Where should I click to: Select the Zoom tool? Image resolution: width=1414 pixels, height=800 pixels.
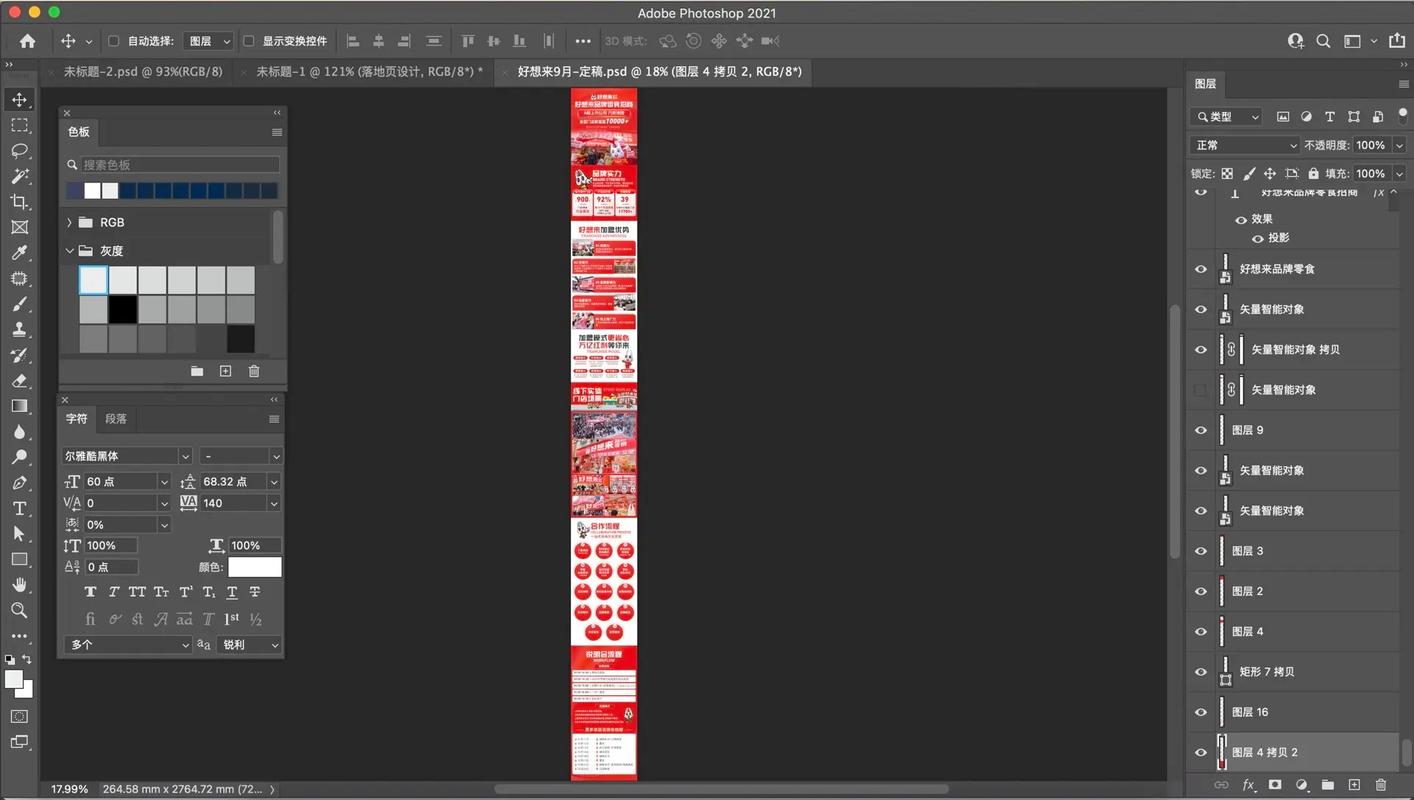coord(19,610)
